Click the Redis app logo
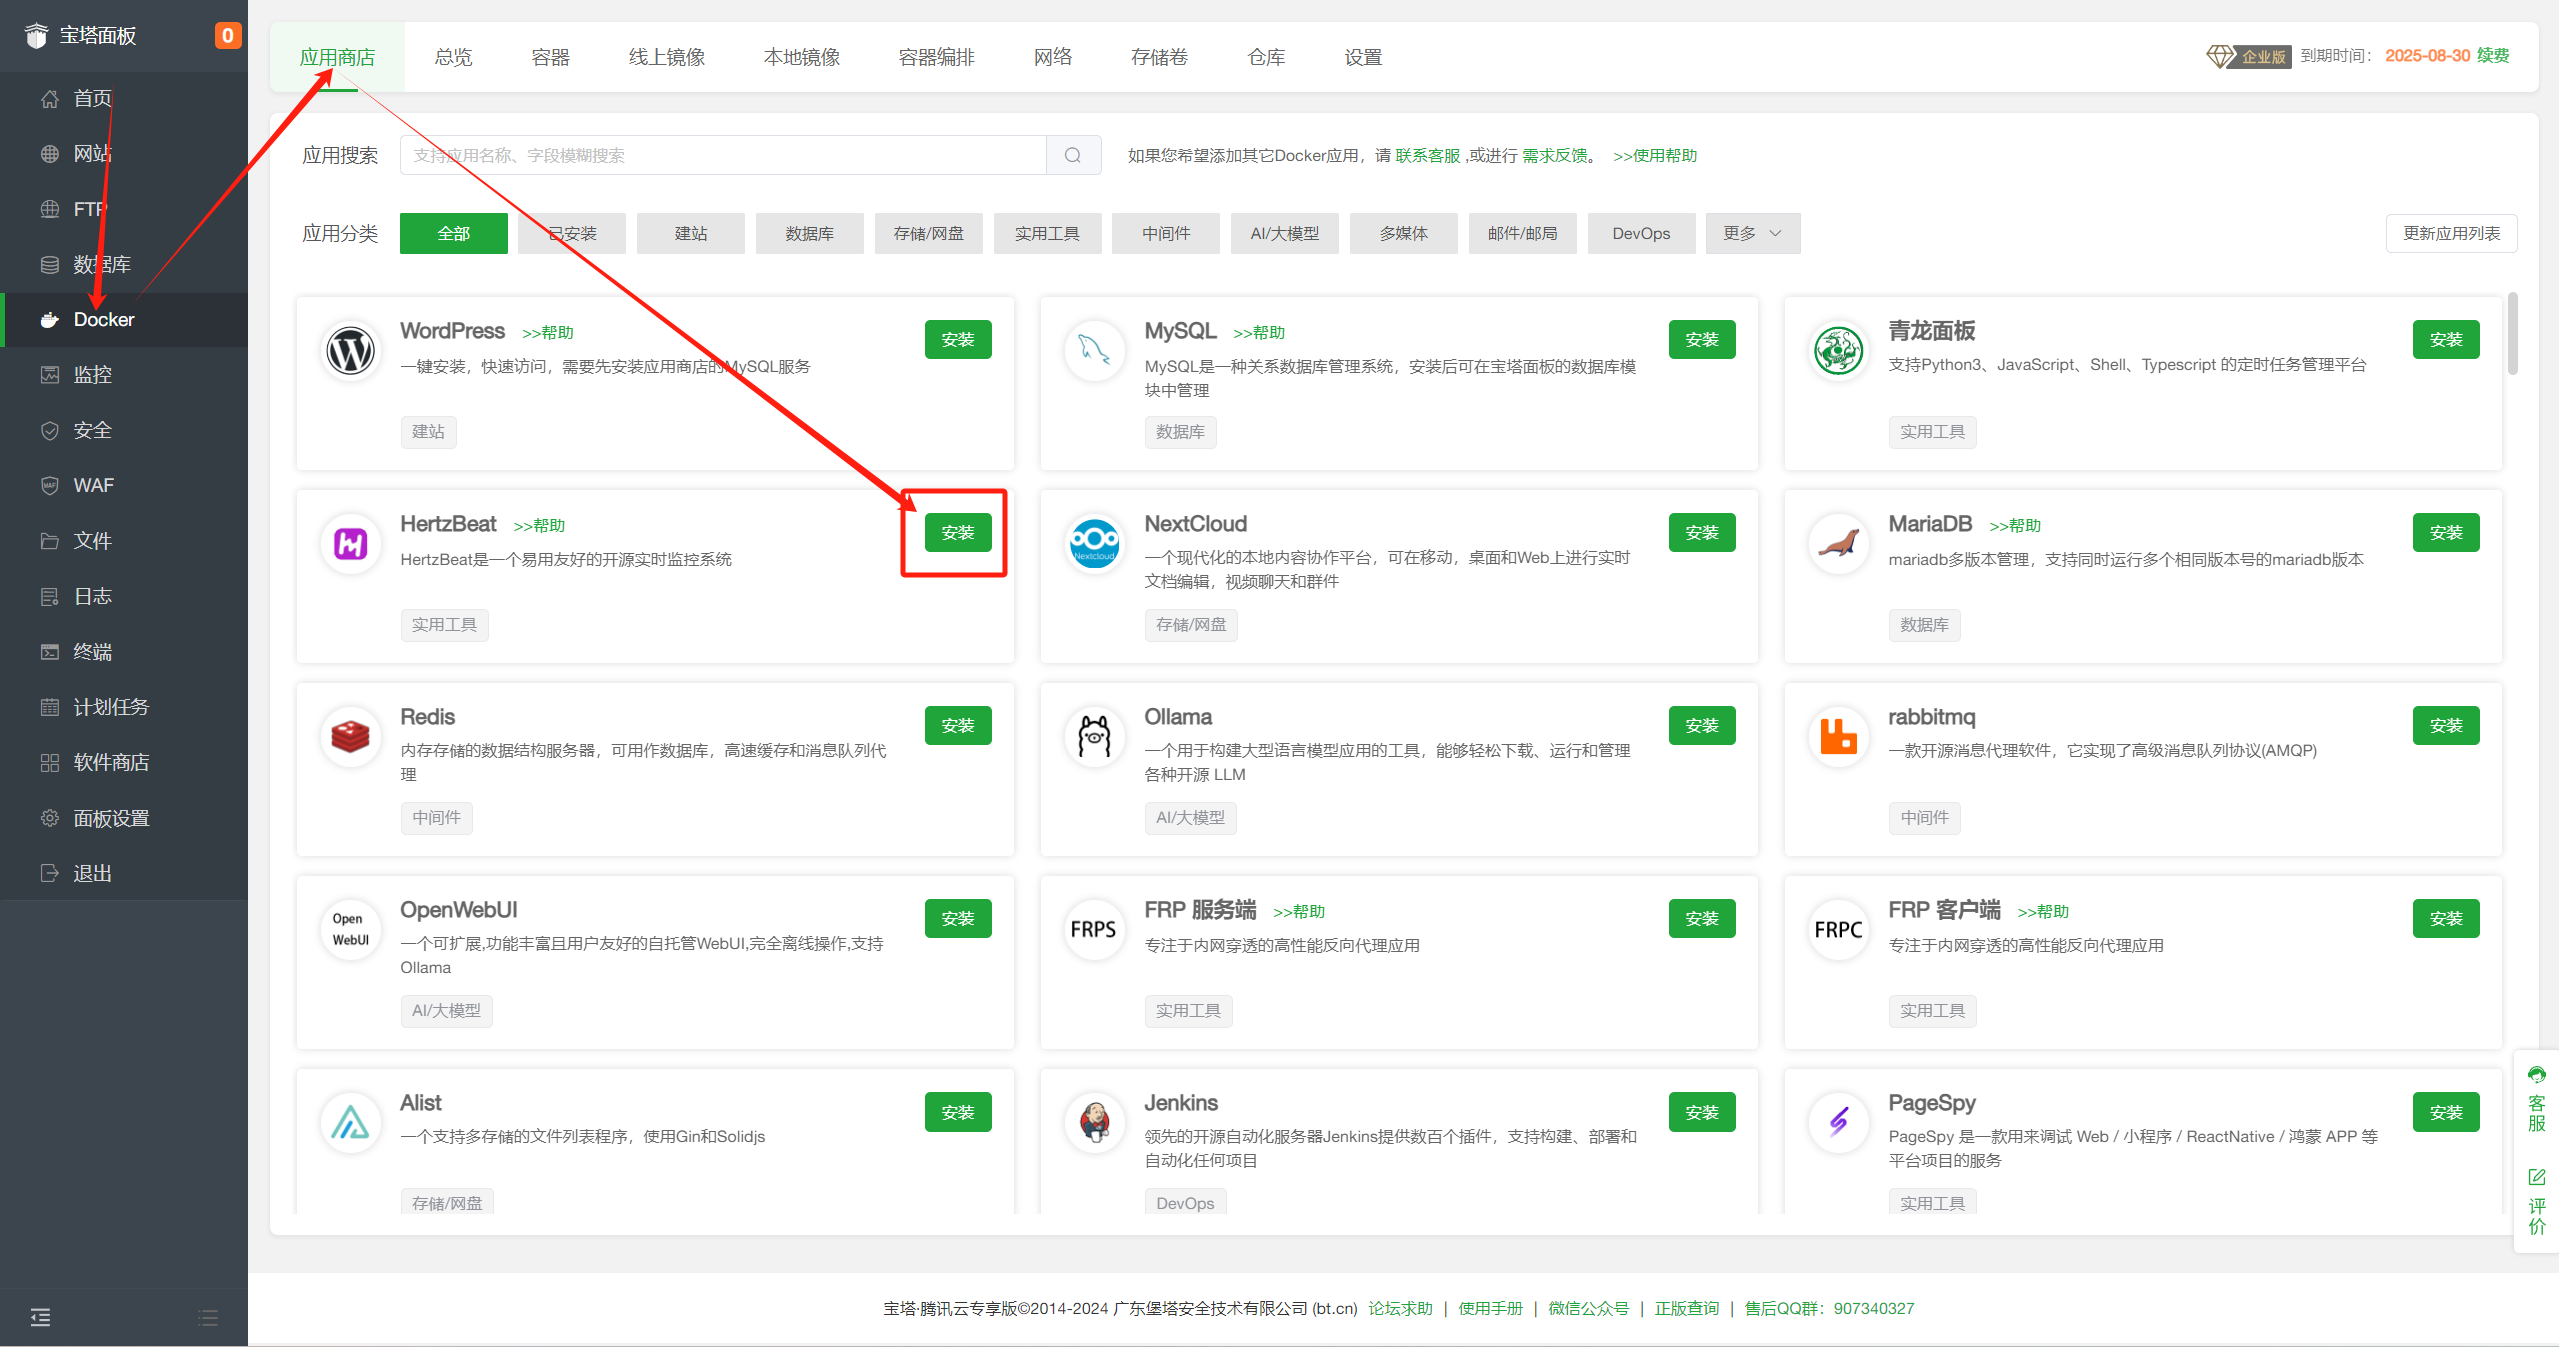 coord(350,737)
